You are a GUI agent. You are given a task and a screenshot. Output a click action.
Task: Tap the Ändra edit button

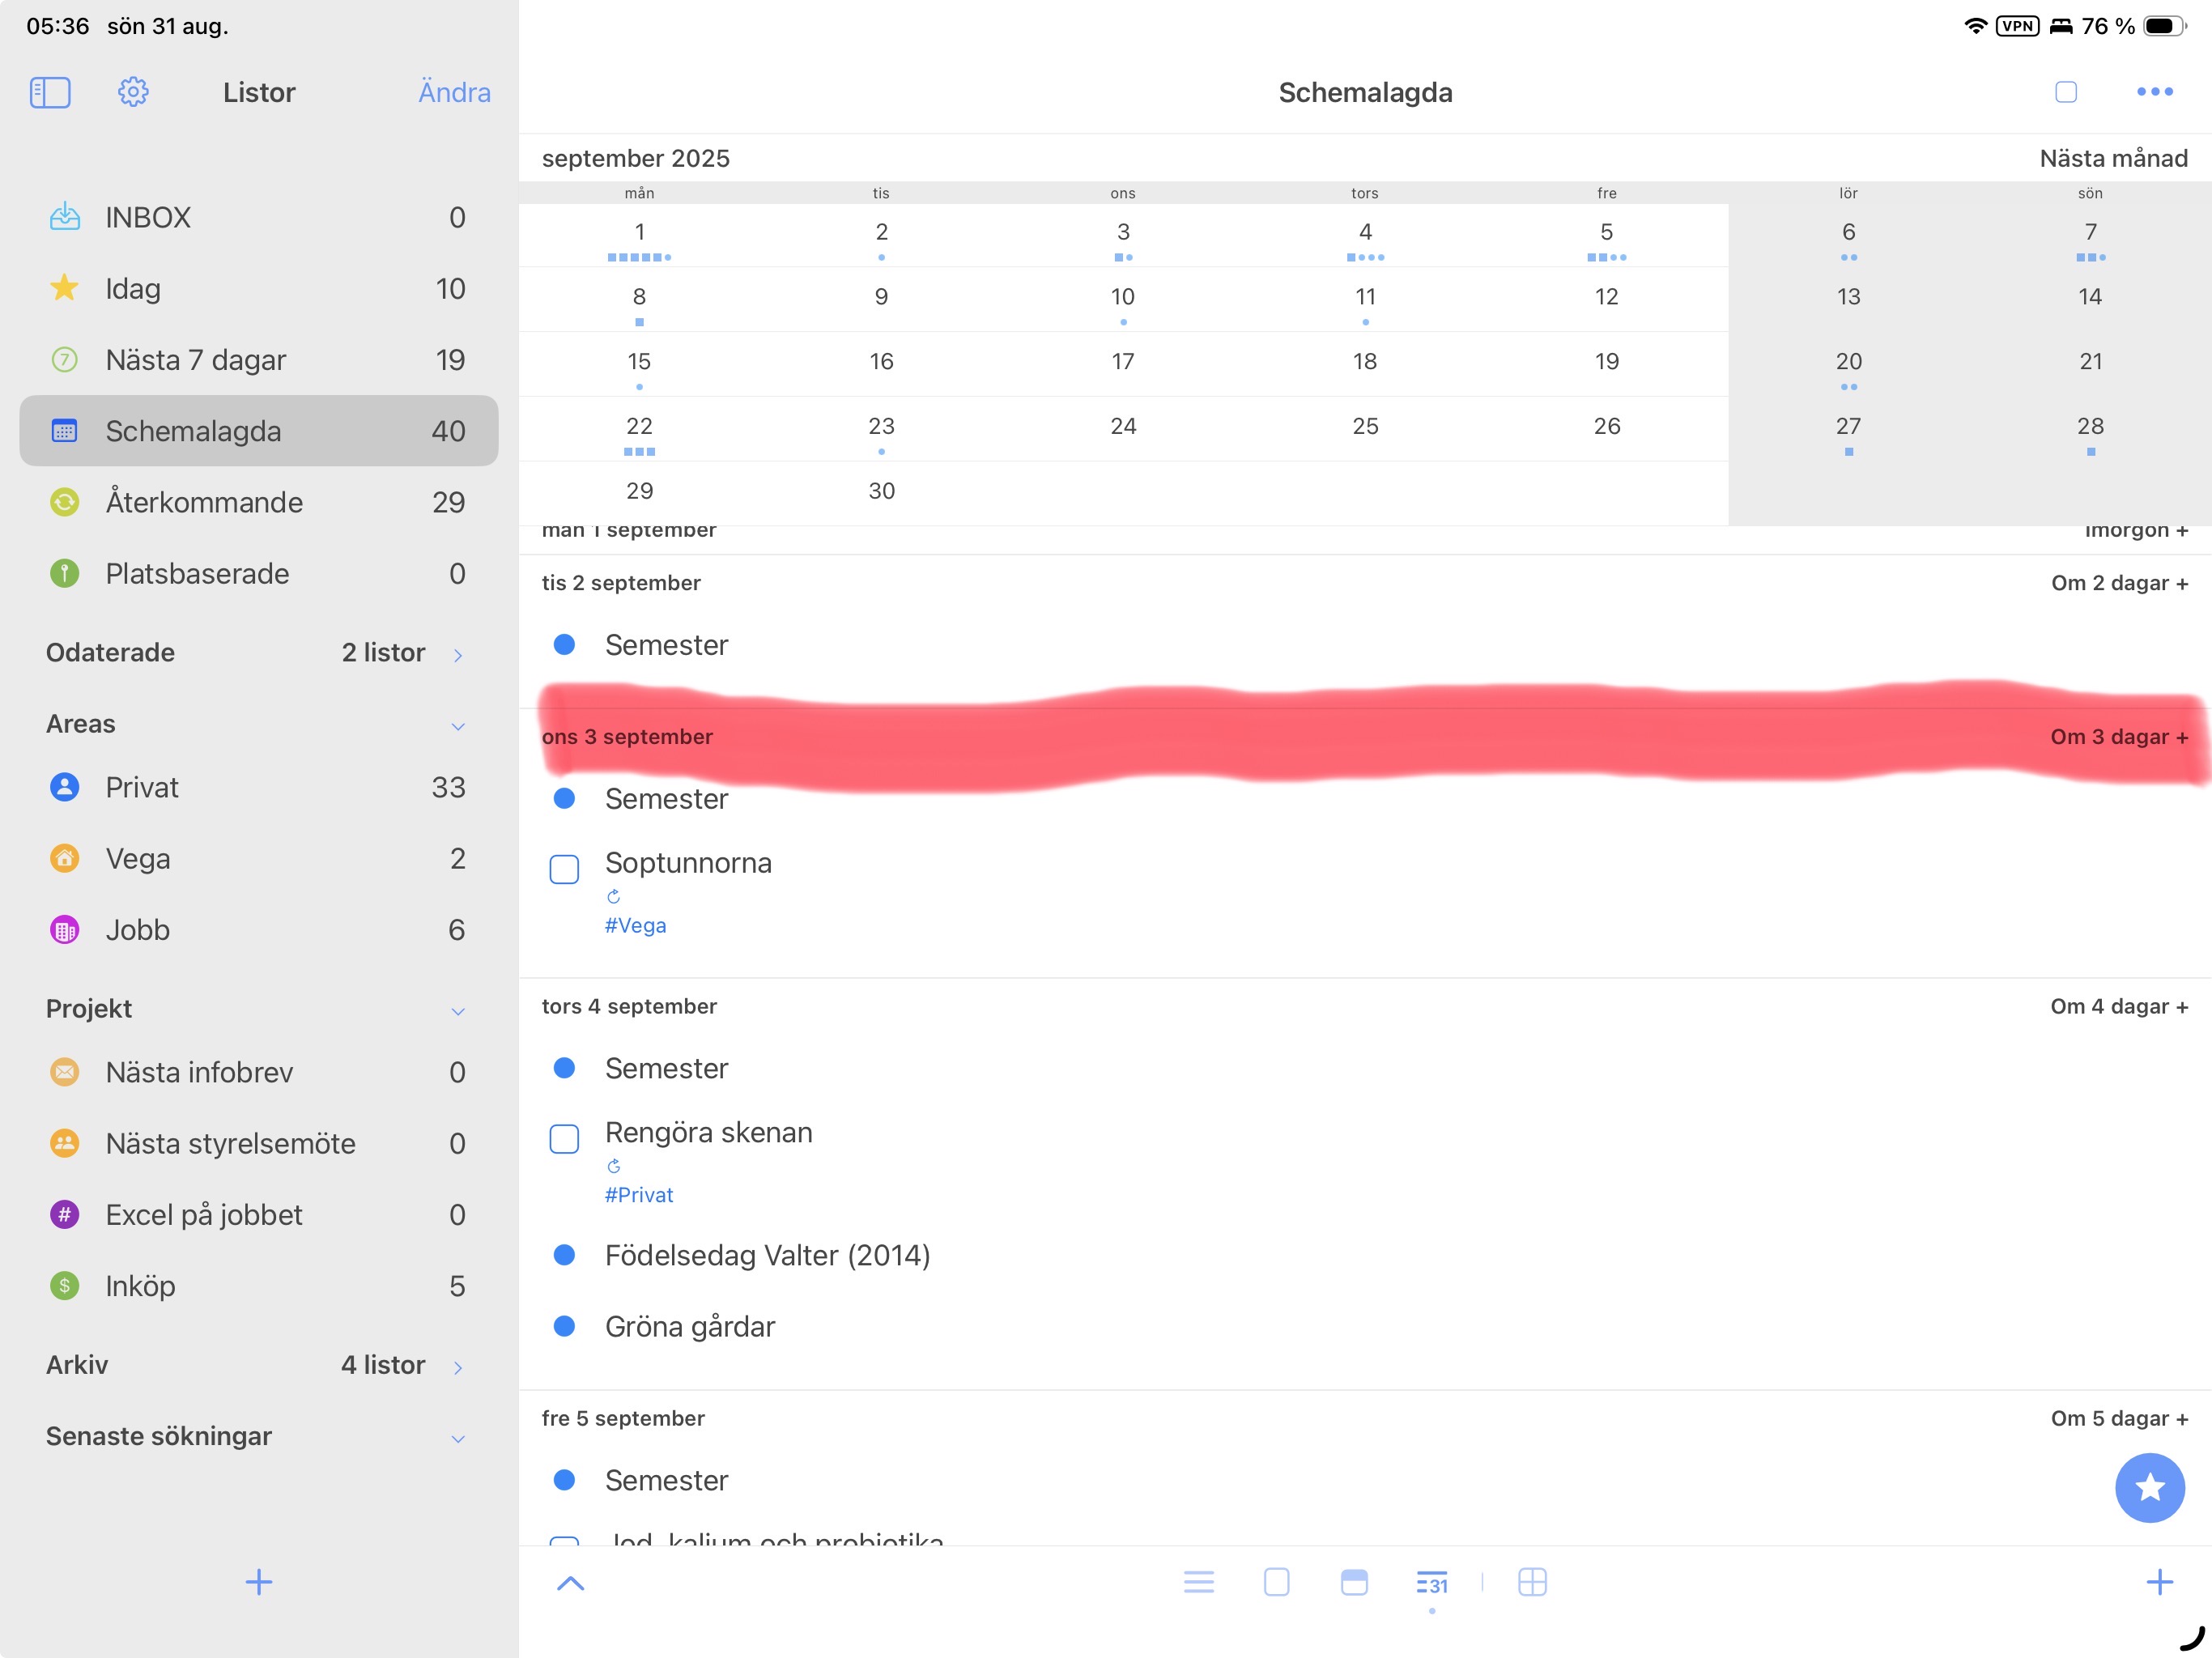454,92
